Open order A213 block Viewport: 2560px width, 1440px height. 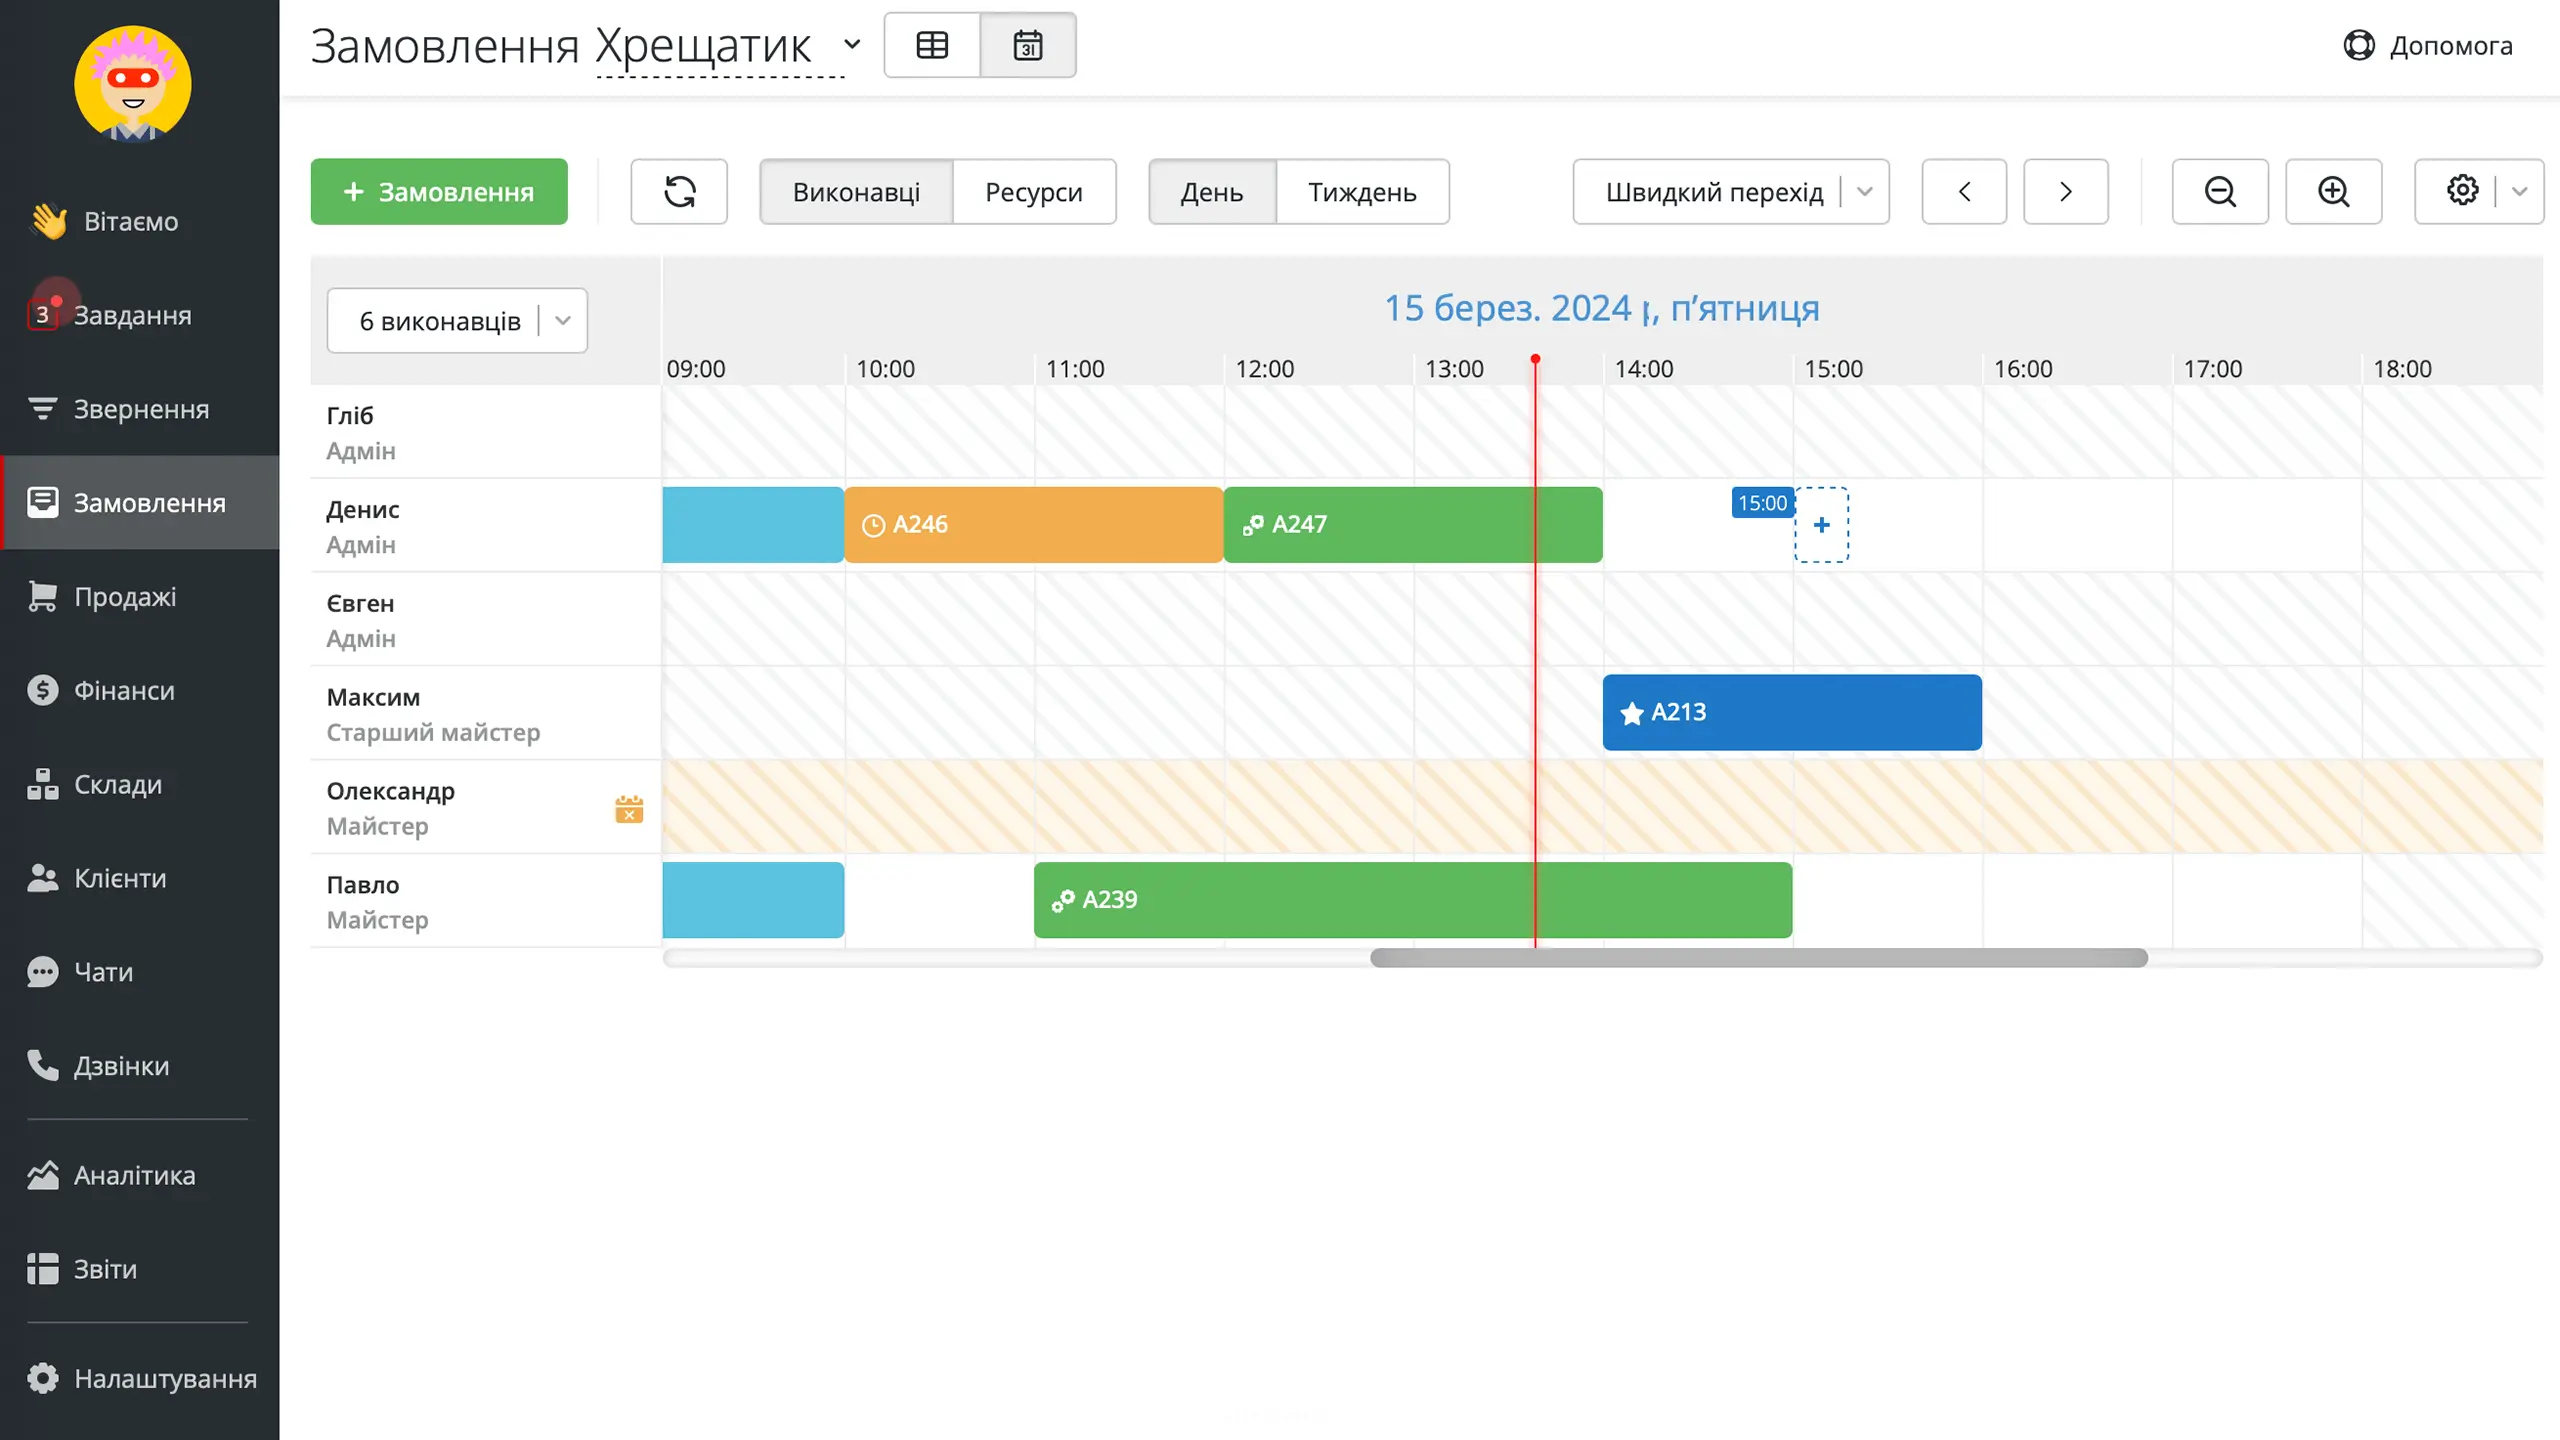[x=1792, y=712]
